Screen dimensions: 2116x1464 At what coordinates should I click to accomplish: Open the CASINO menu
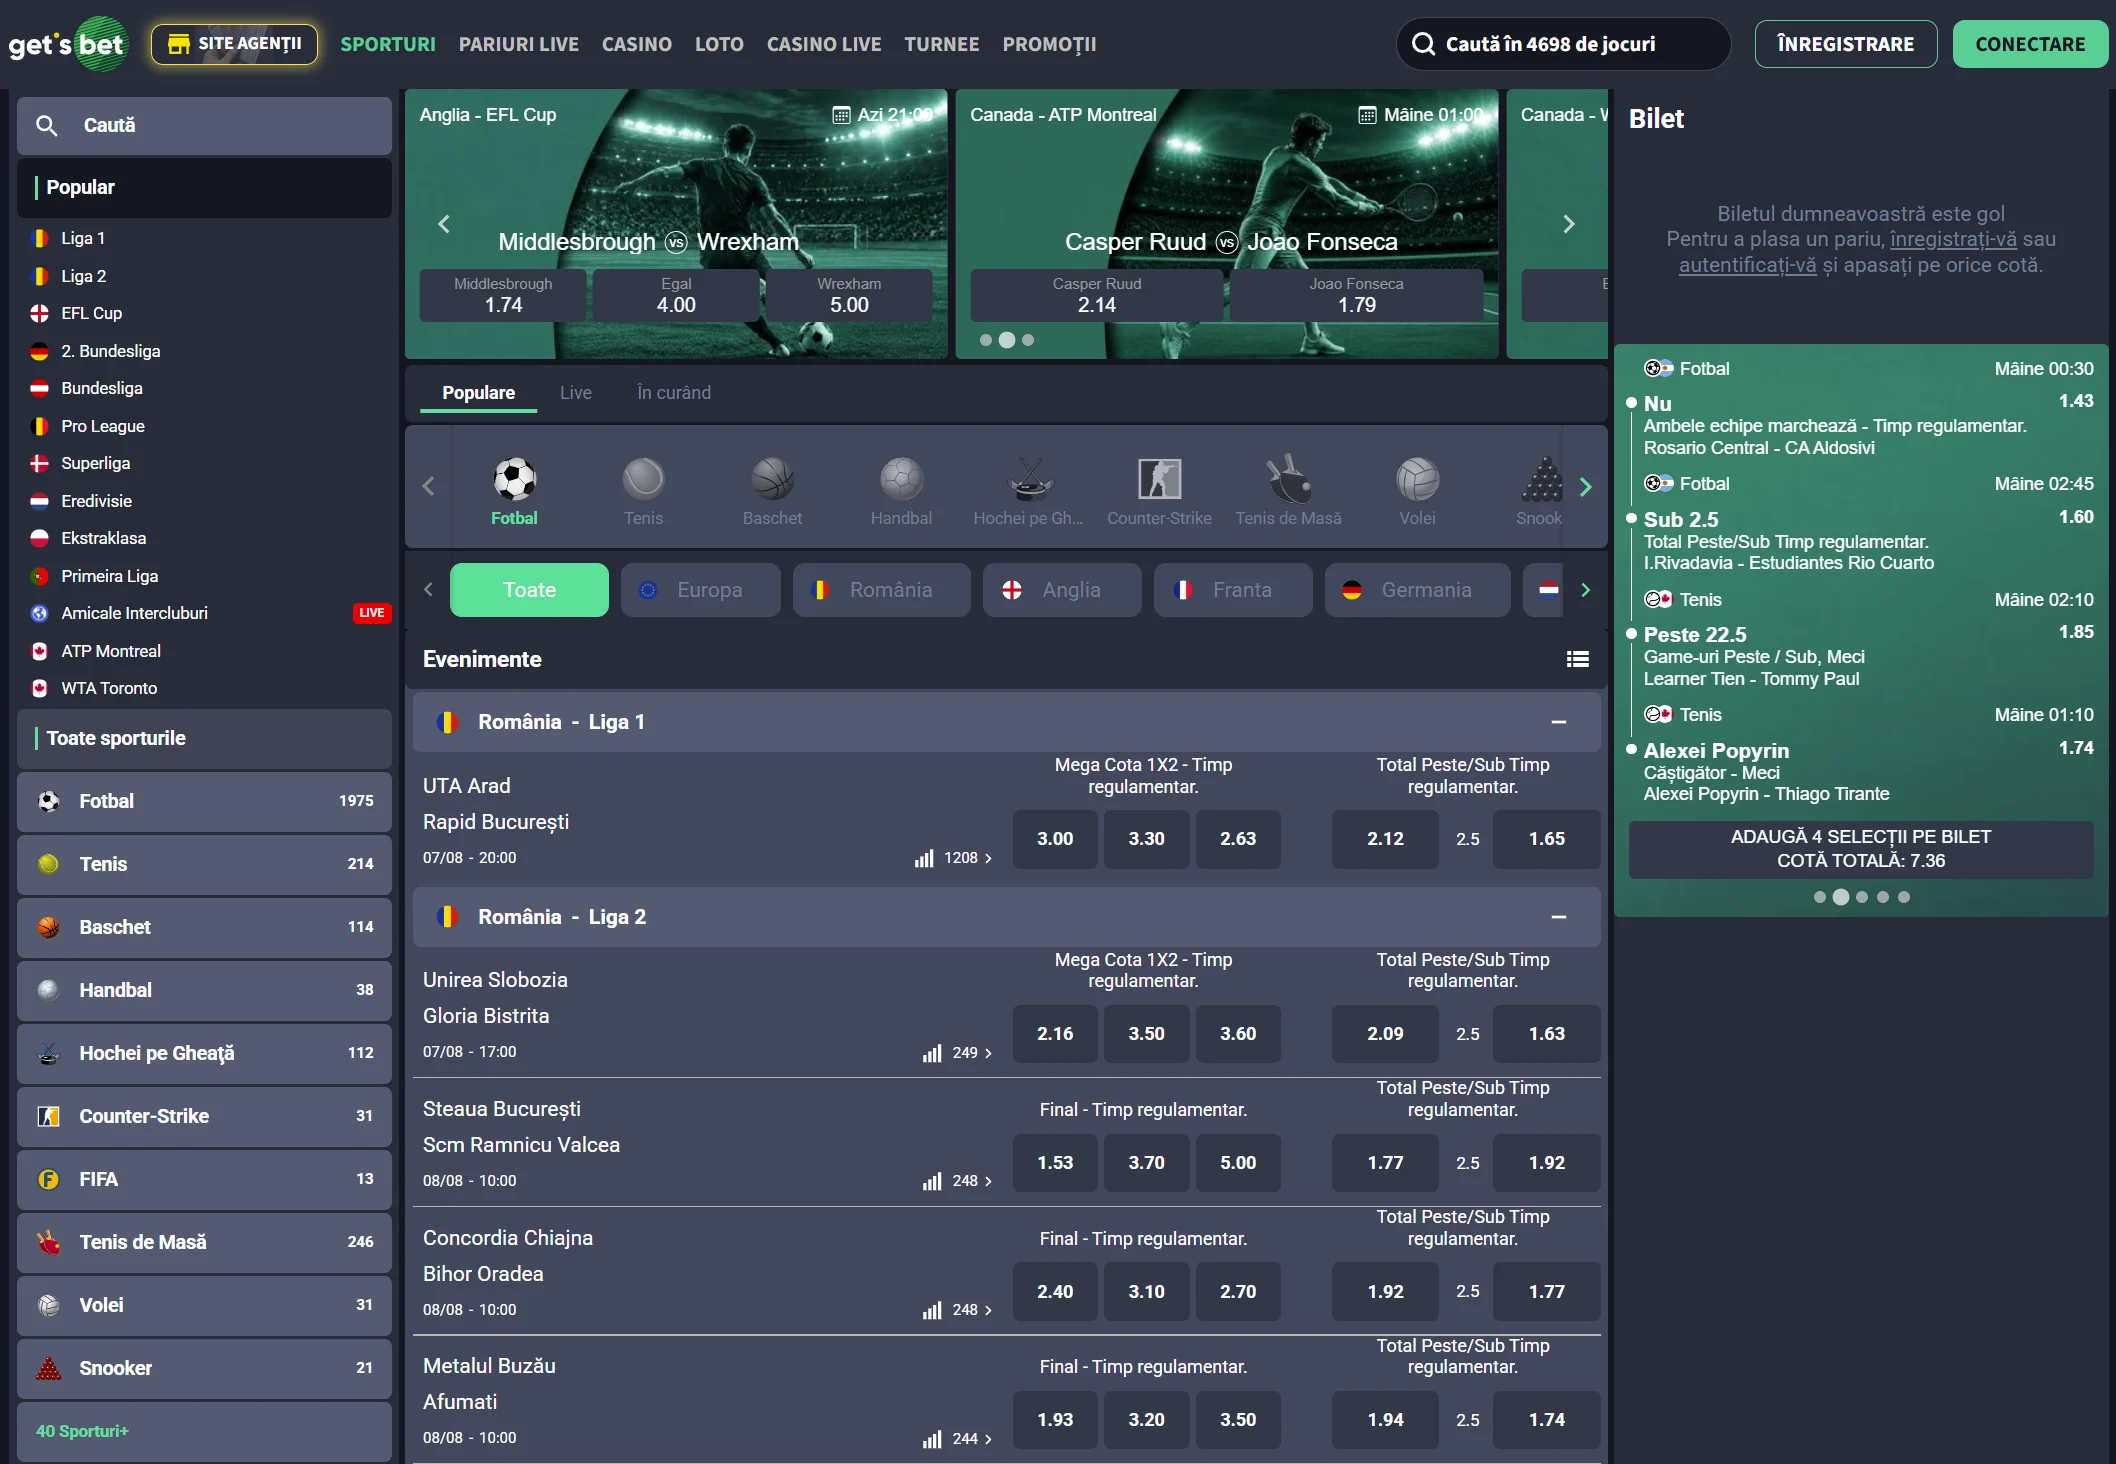(x=637, y=44)
